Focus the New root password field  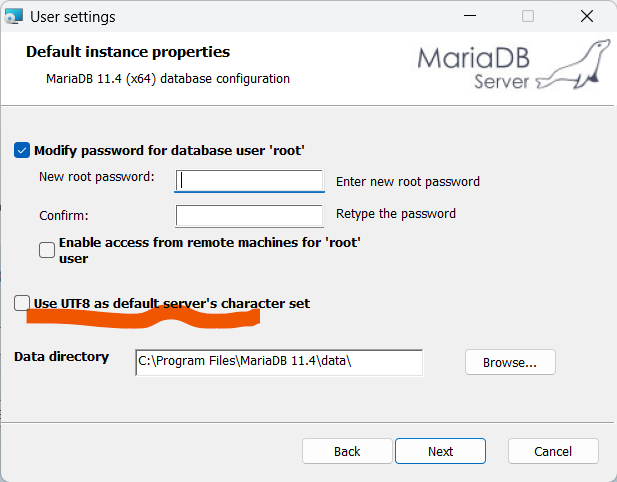tap(249, 181)
